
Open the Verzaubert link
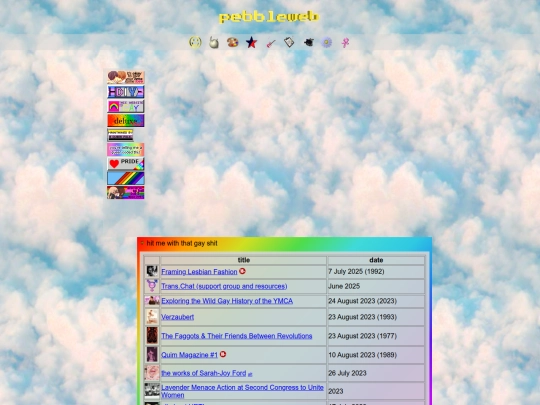(177, 317)
